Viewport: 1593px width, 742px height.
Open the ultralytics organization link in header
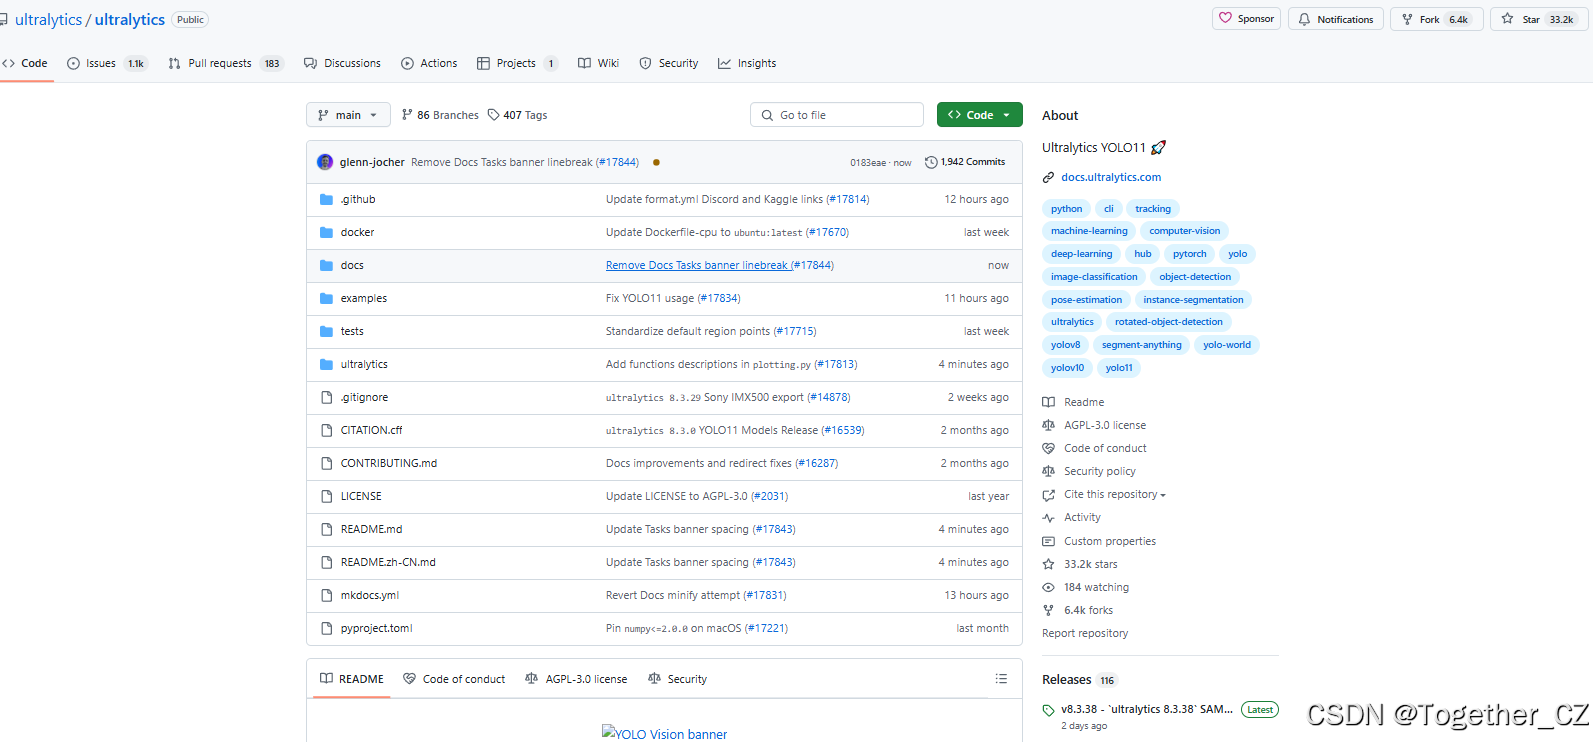click(x=49, y=20)
